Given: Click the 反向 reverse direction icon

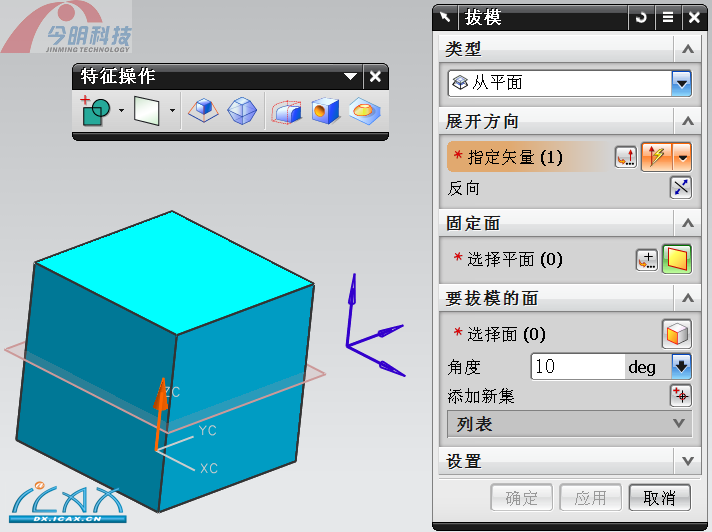Looking at the screenshot, I should pyautogui.click(x=681, y=187).
